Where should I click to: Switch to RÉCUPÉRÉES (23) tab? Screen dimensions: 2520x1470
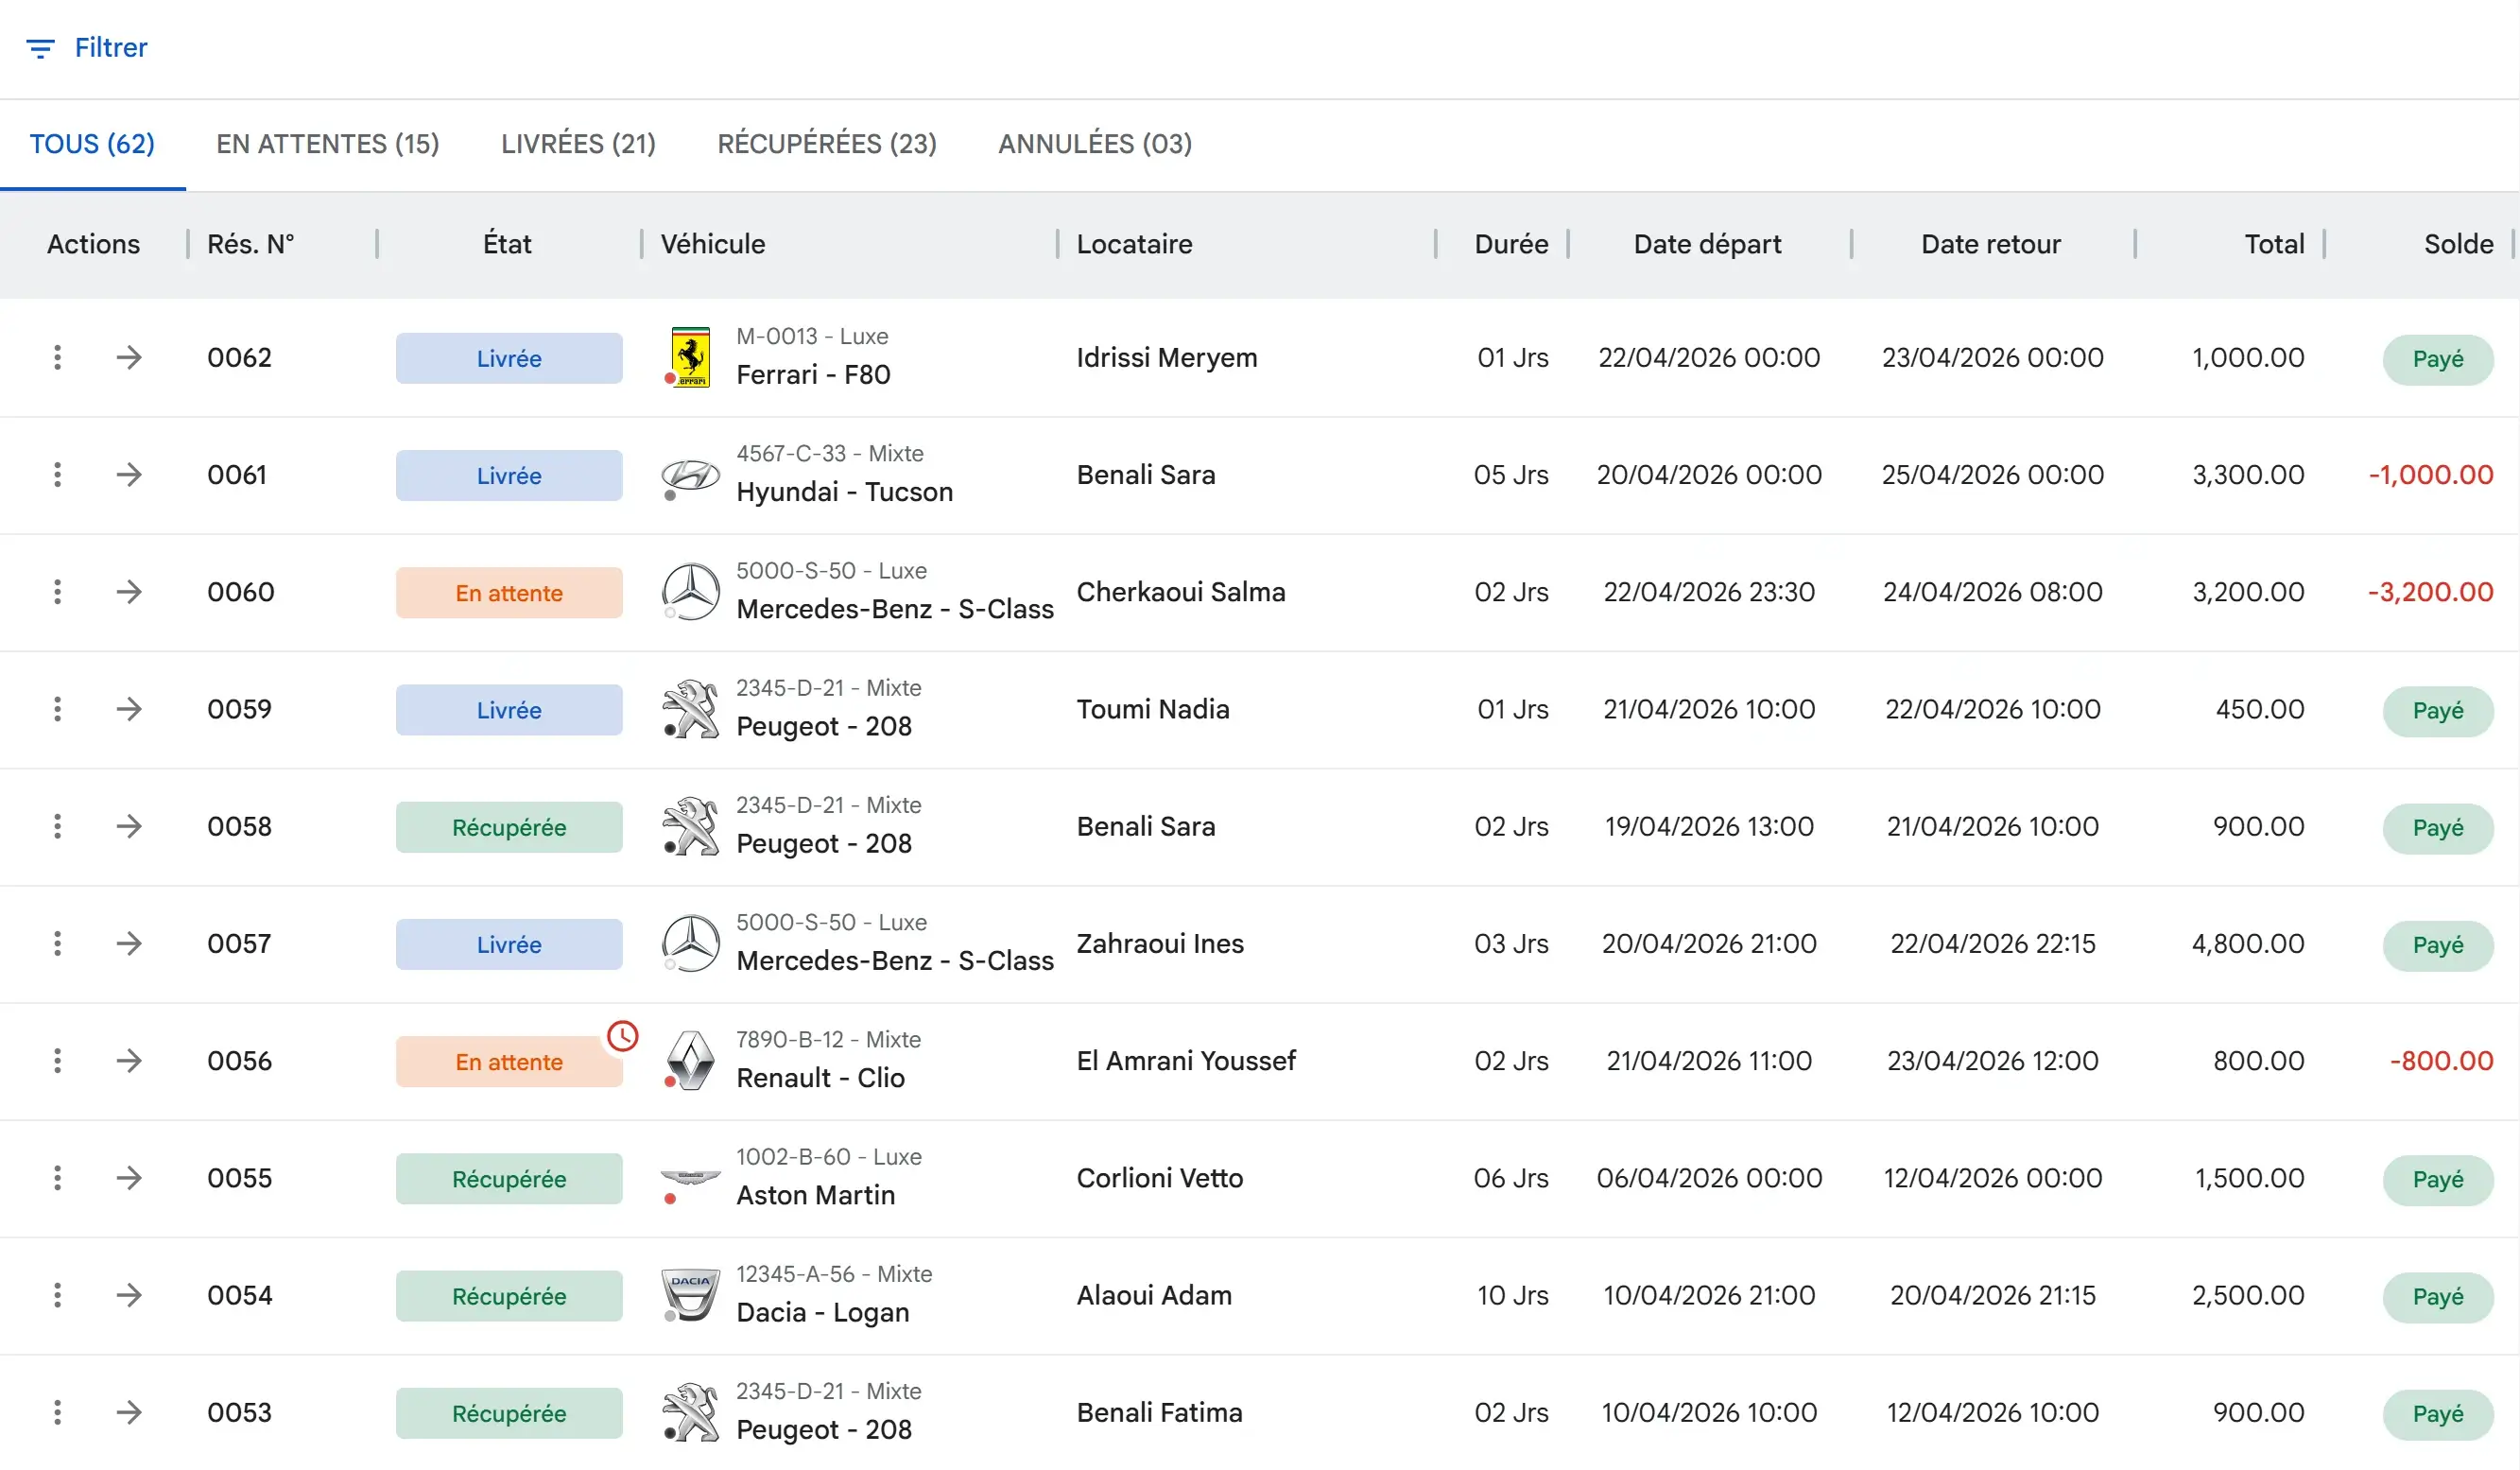click(826, 144)
